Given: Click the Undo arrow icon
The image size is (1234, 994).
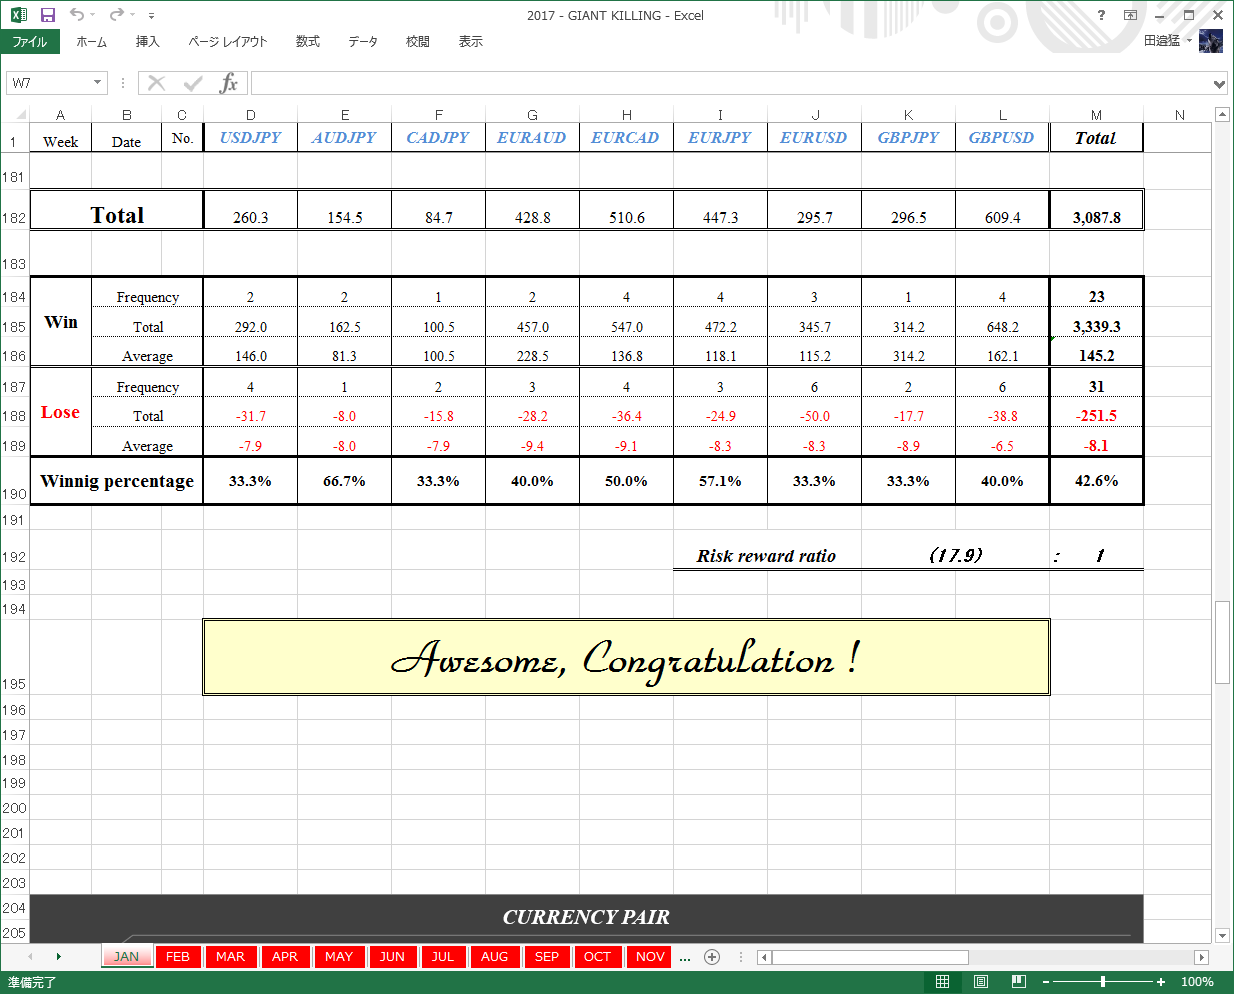Looking at the screenshot, I should coord(77,15).
